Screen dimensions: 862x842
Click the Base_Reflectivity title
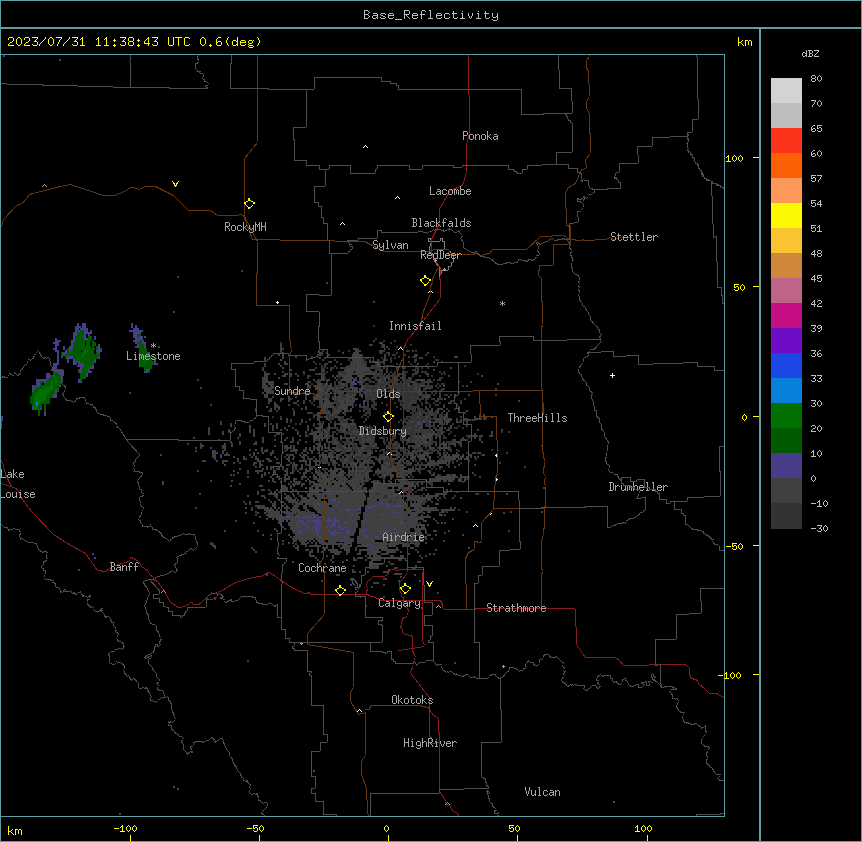(x=431, y=15)
